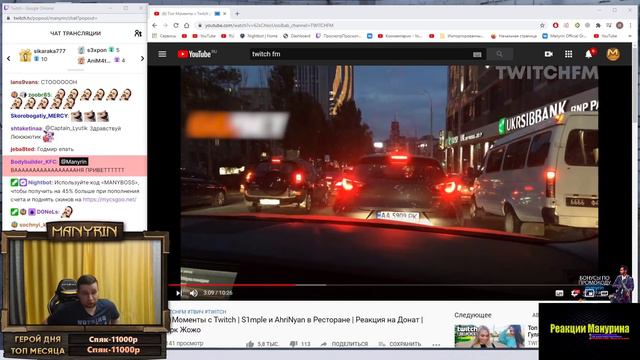Show next chat leaderboard entries
The width and height of the screenshot is (640, 360).
click(x=142, y=59)
